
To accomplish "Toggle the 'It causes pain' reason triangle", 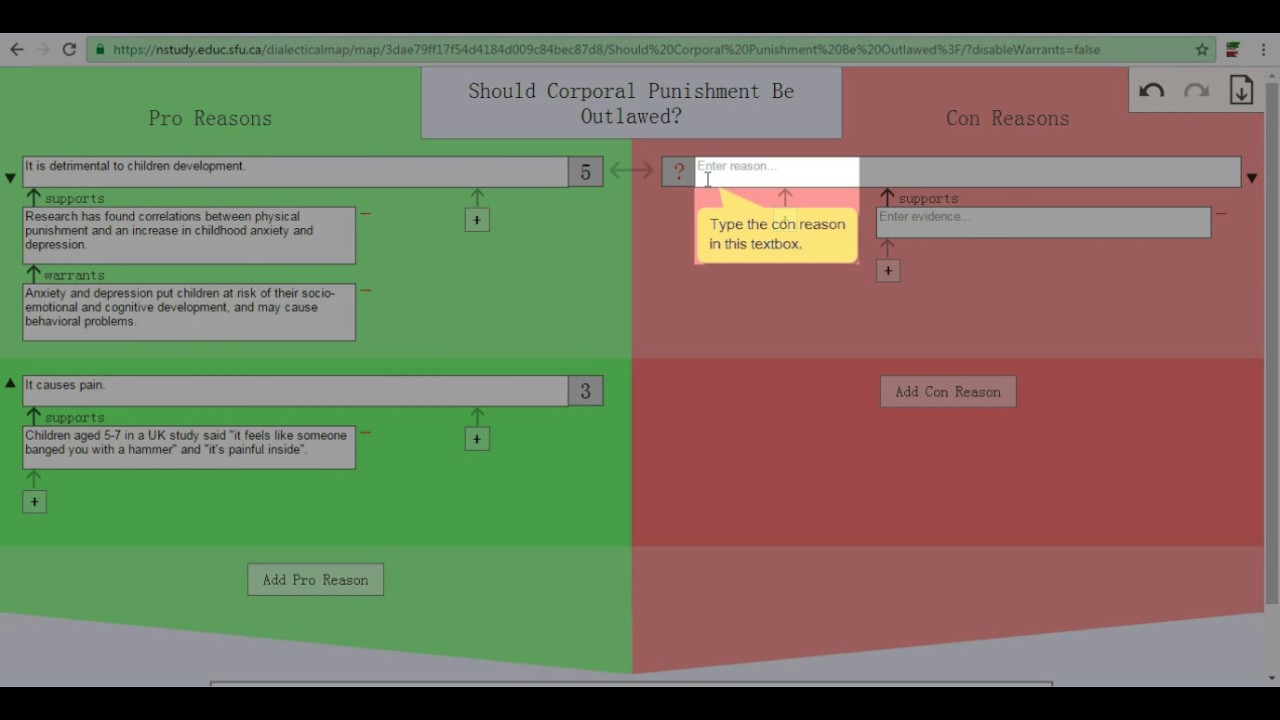I will tap(10, 383).
